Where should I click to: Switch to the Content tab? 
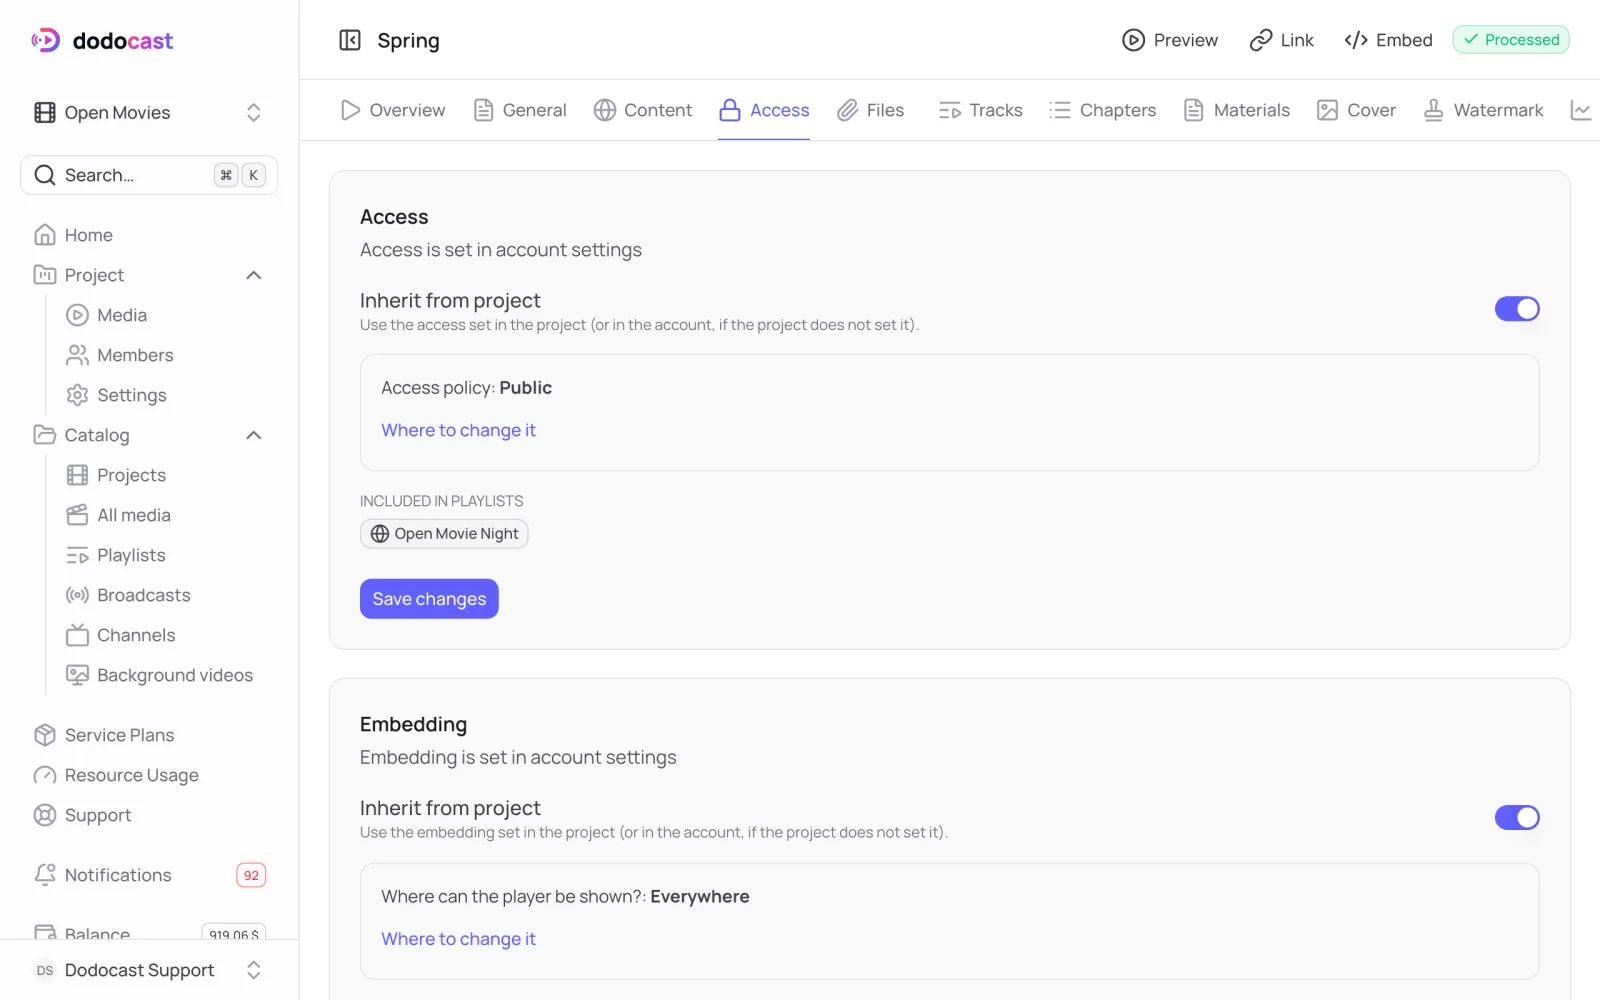click(643, 110)
